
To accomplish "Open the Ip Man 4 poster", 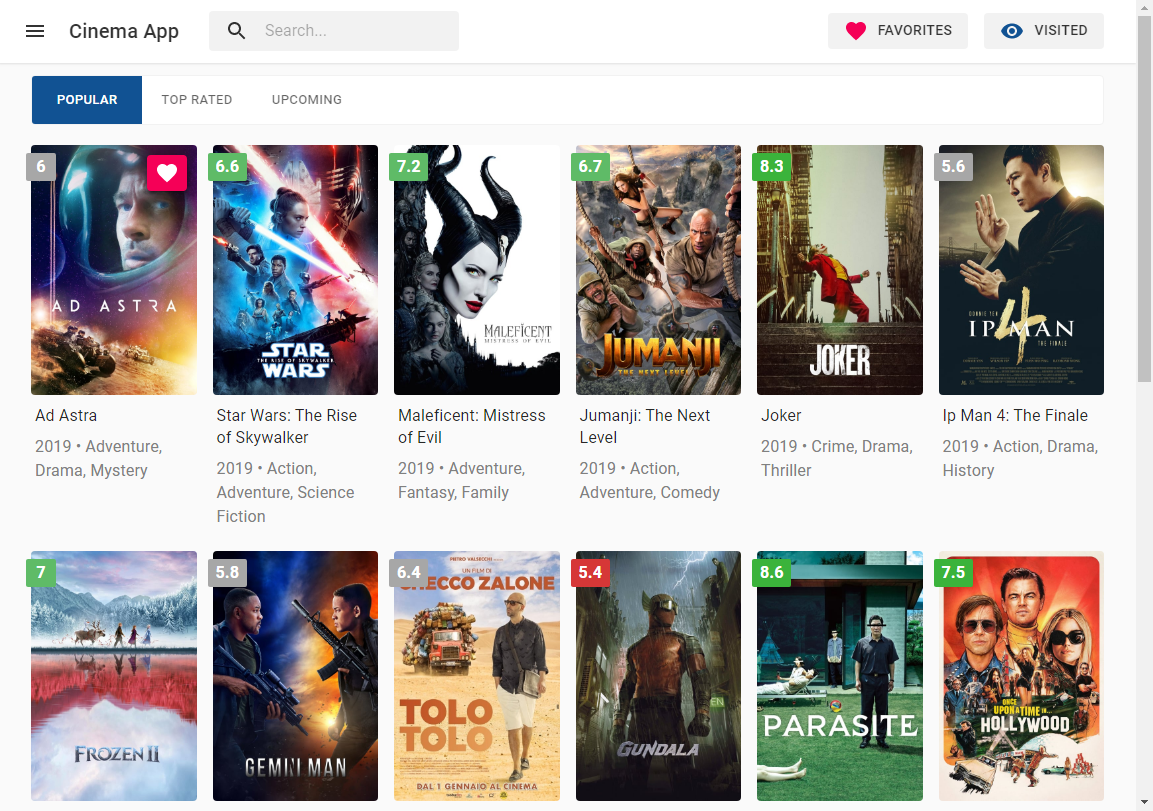I will click(x=1021, y=270).
